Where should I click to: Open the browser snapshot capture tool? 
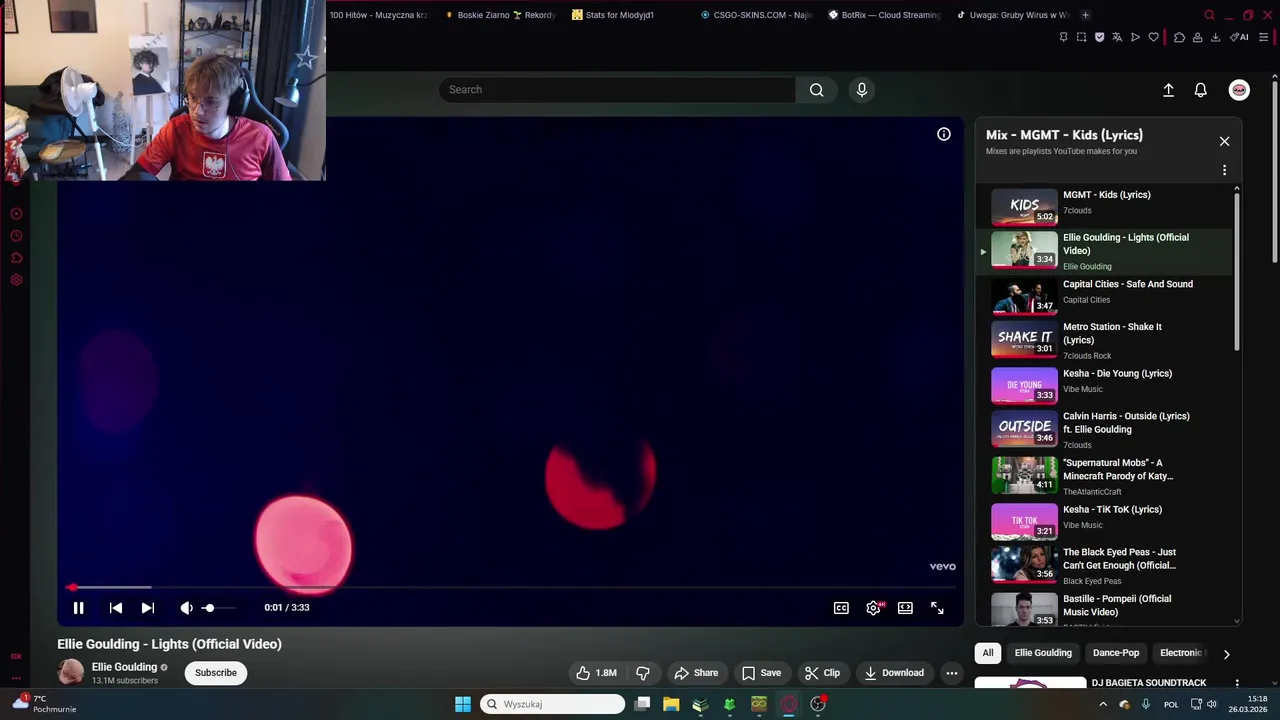tap(1081, 37)
